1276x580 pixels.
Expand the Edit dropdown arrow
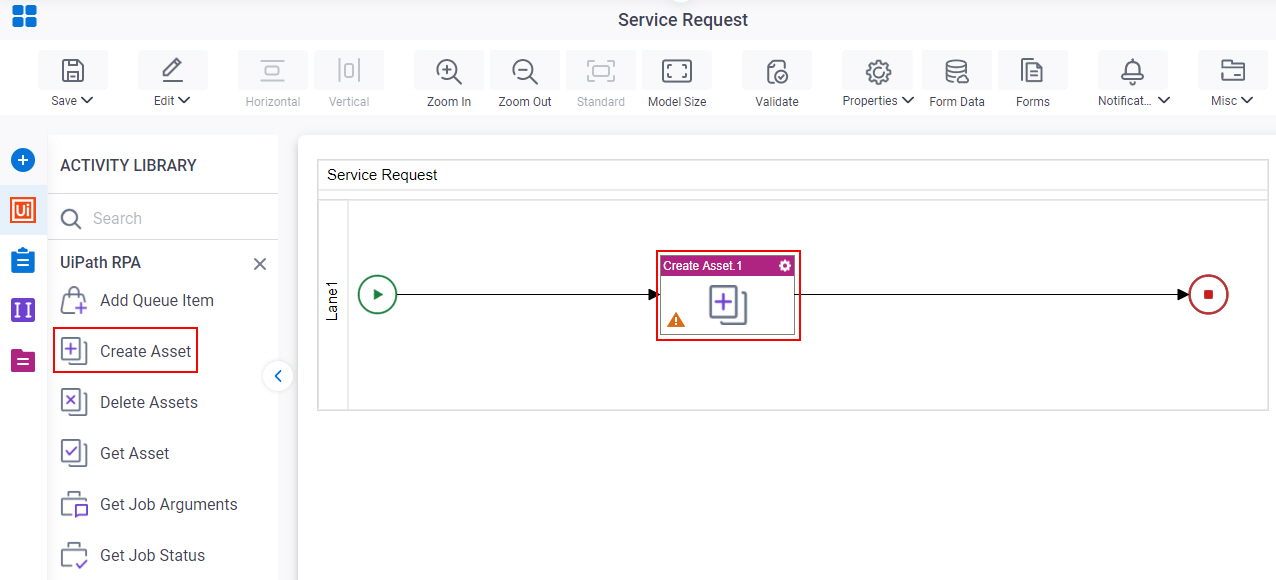point(184,100)
